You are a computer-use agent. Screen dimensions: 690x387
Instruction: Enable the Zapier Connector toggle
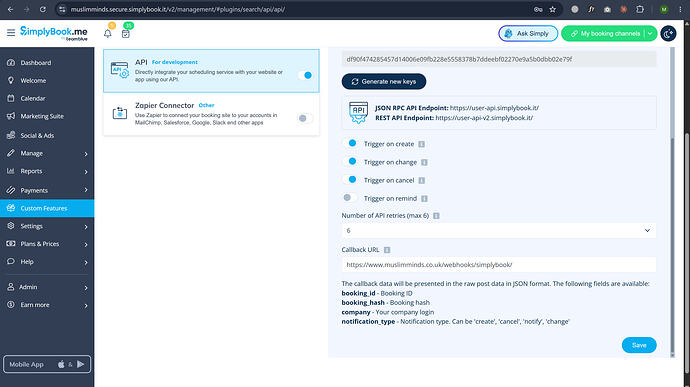(x=305, y=118)
